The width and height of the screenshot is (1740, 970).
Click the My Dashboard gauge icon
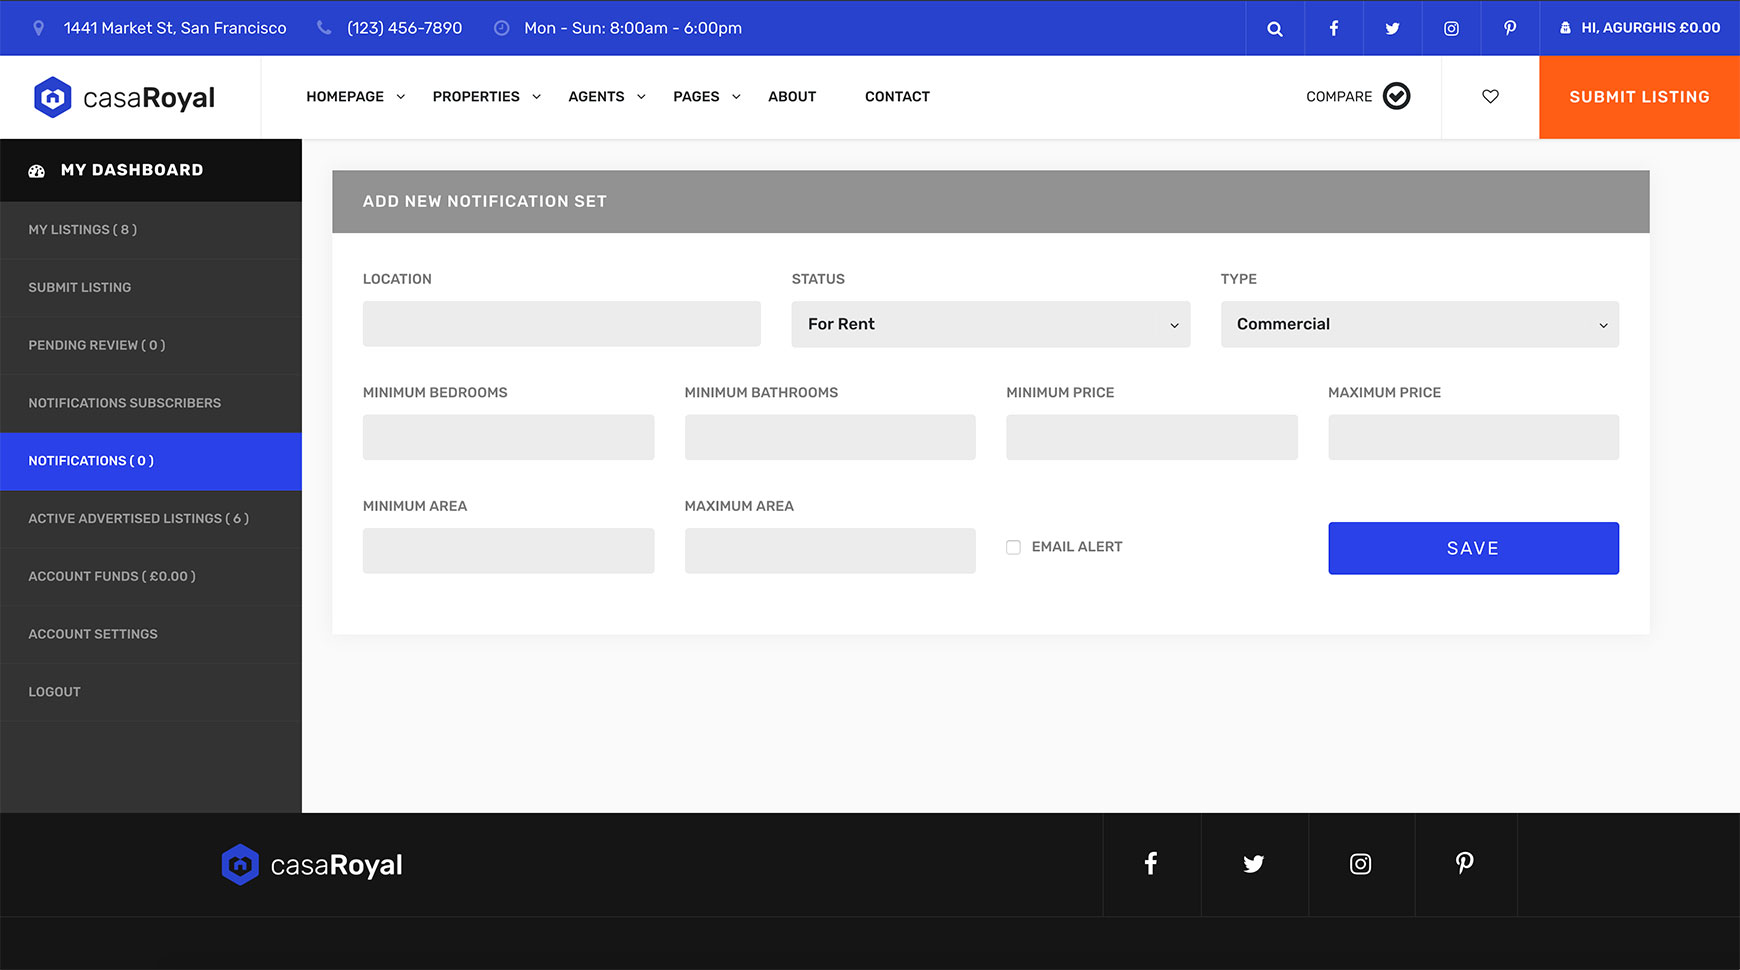(37, 171)
